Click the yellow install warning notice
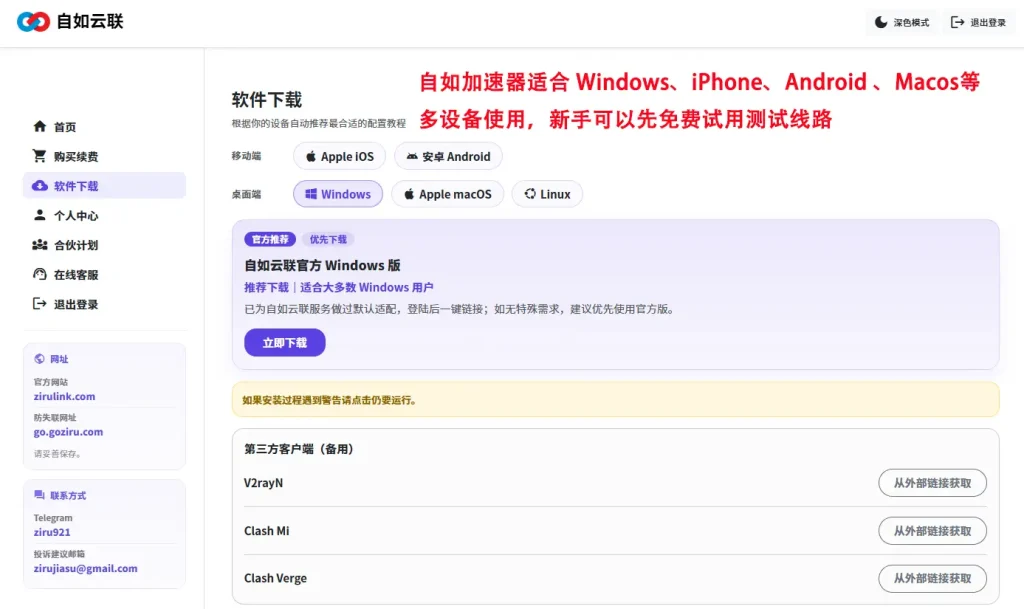 [615, 399]
